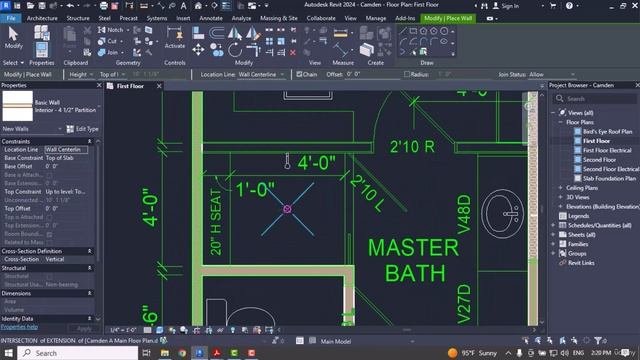This screenshot has width=640, height=360.
Task: Click the Print icon in quick access toolbar
Action: (104, 6)
